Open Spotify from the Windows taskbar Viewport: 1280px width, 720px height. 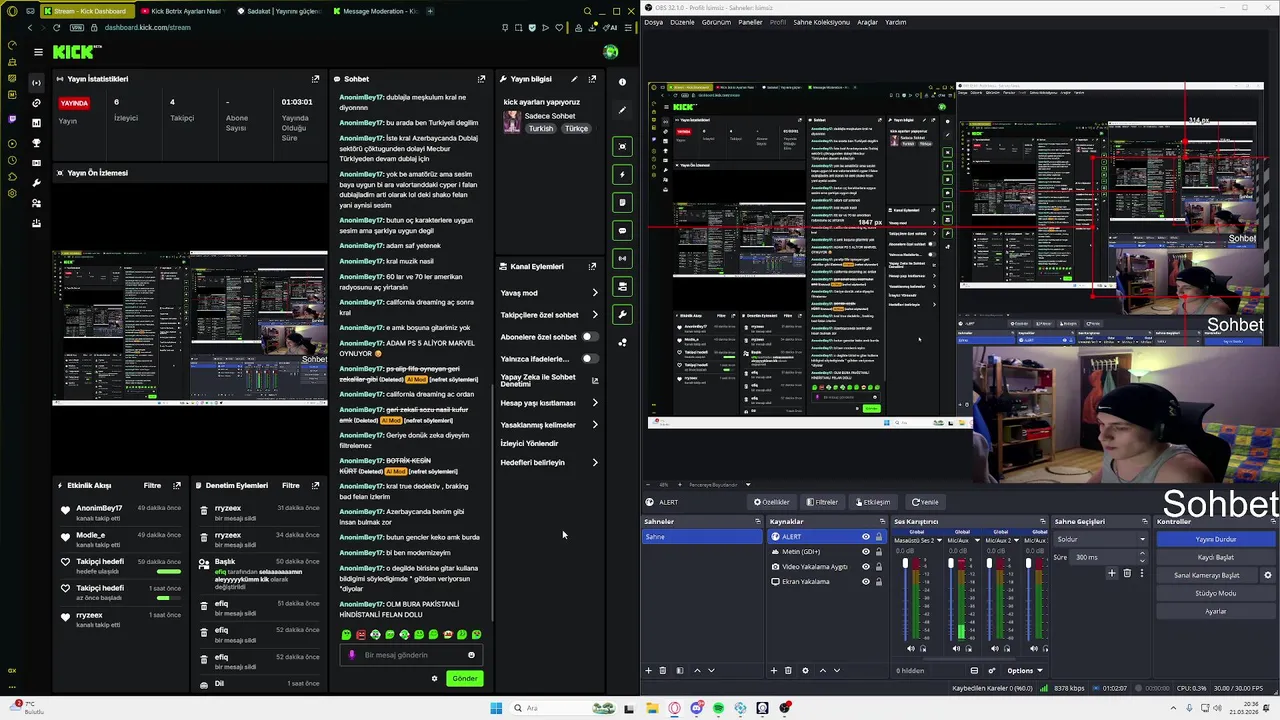click(x=718, y=708)
